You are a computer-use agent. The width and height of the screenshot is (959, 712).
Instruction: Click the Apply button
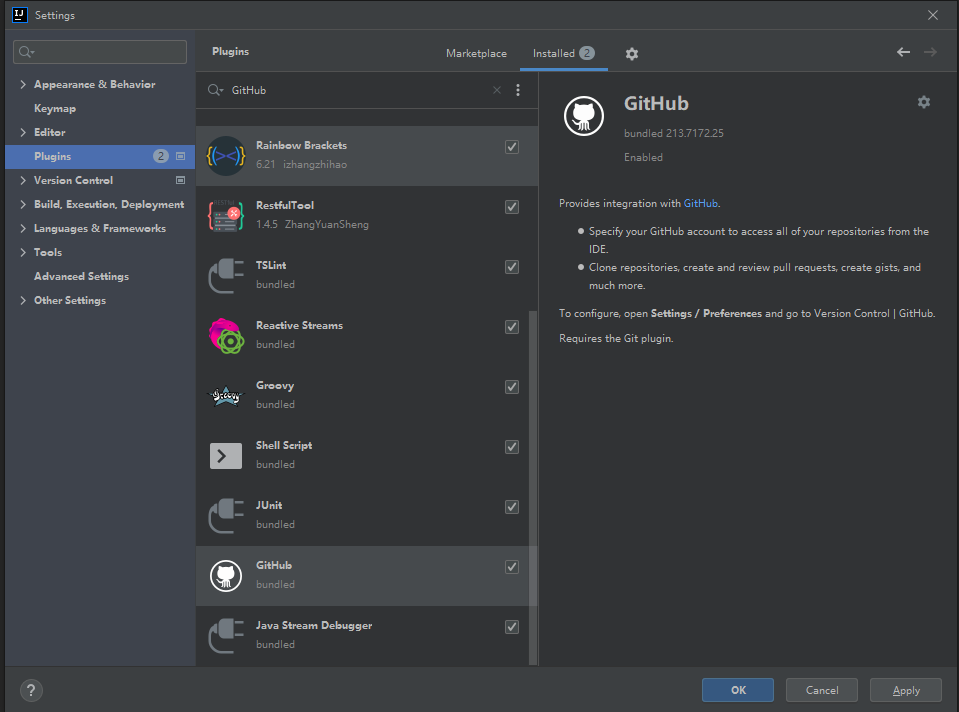(905, 690)
